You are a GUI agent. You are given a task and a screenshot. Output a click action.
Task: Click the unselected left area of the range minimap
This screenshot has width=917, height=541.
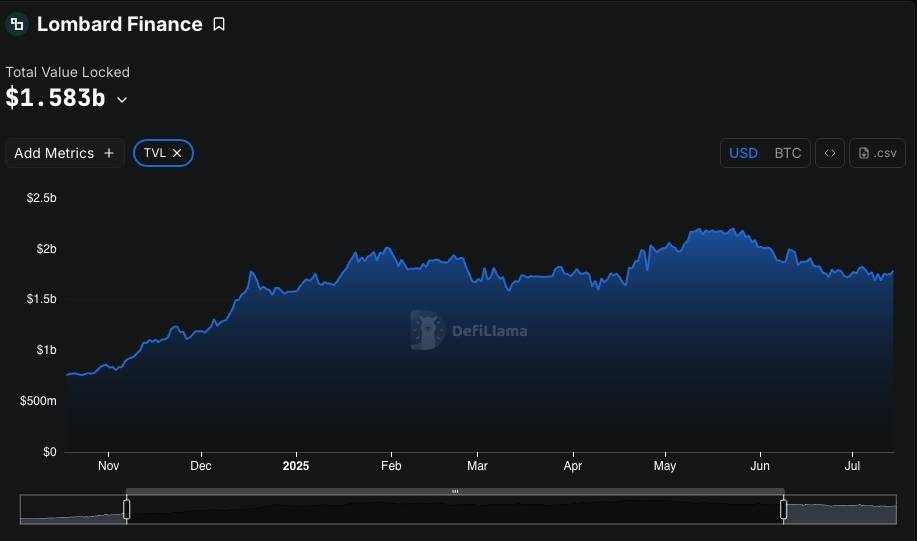point(72,509)
